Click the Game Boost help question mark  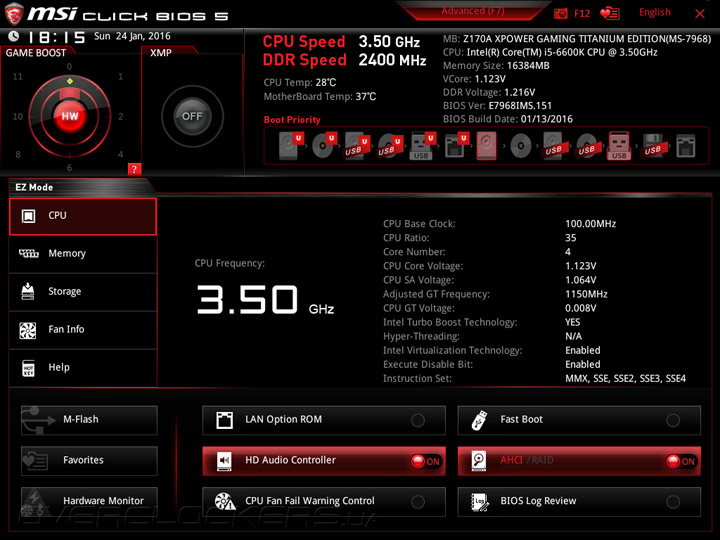(x=134, y=169)
